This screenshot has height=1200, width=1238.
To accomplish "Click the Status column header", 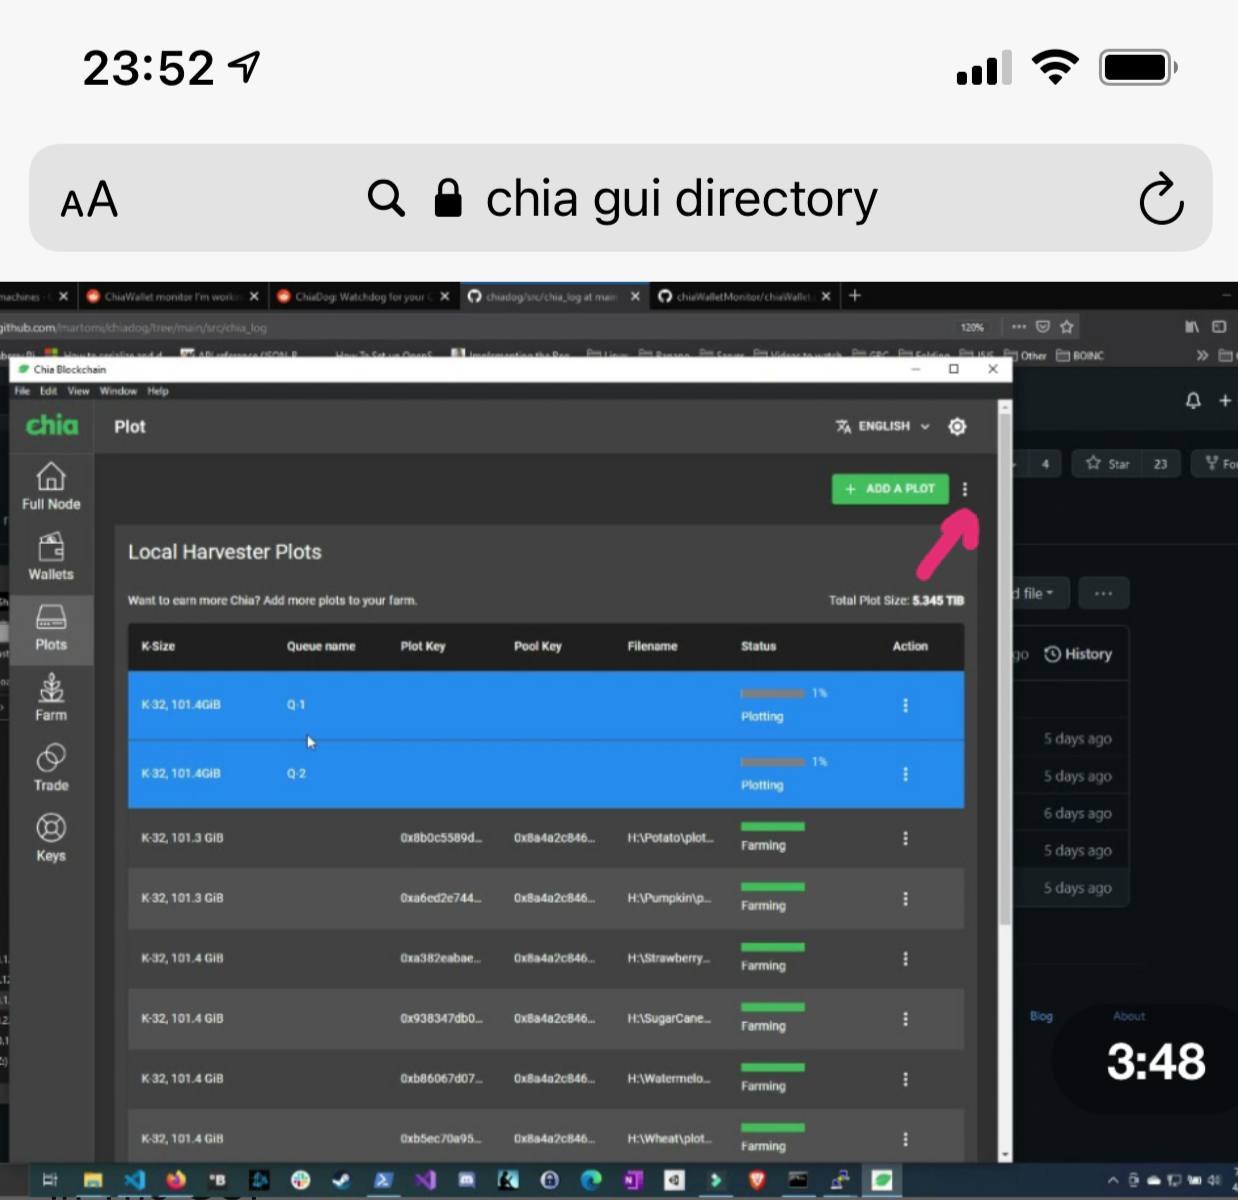I will [758, 646].
